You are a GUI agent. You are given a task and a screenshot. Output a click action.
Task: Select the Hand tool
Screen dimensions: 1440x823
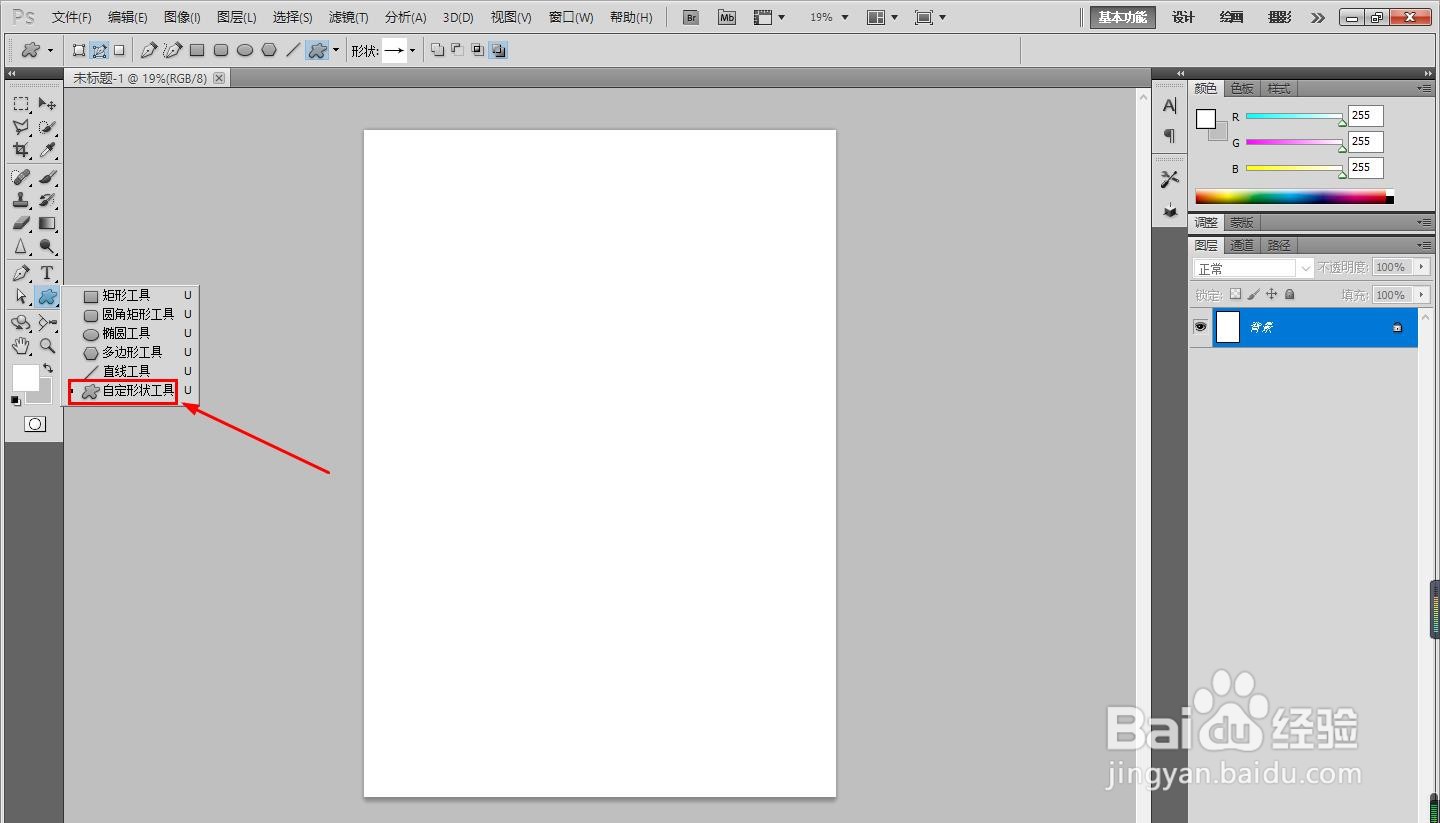21,346
